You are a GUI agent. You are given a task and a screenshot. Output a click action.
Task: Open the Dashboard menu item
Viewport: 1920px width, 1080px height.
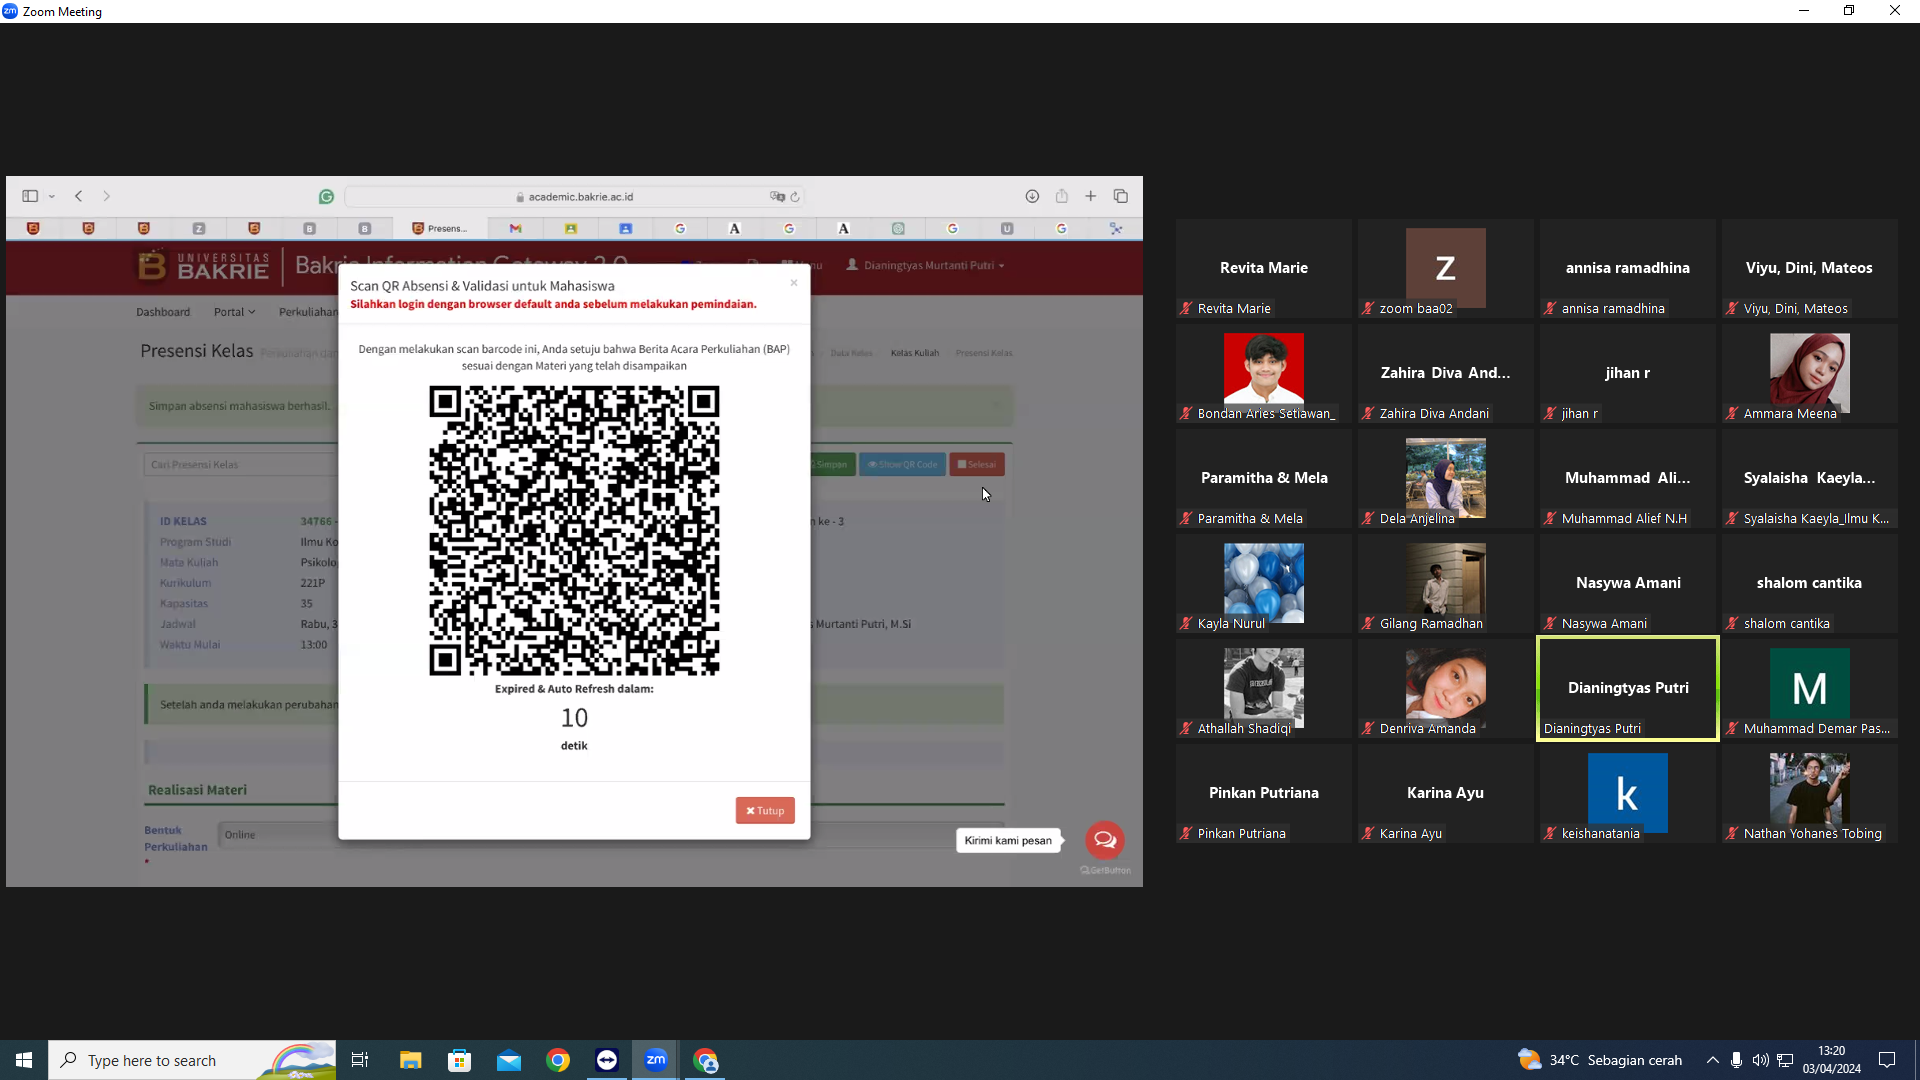[x=163, y=312]
